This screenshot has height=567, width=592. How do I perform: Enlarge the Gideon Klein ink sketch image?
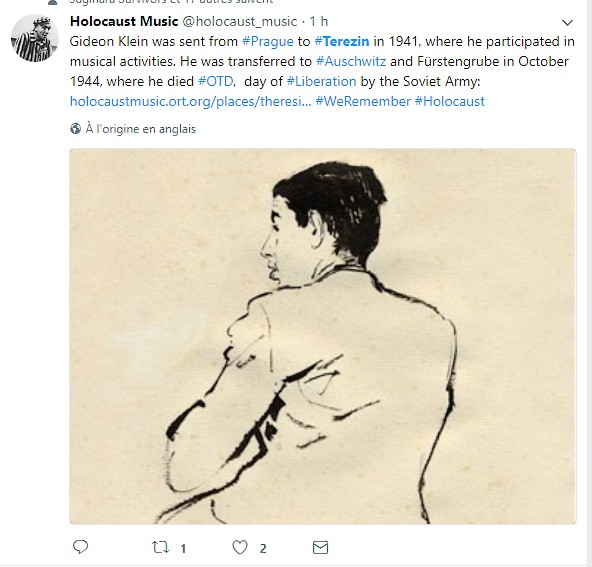tap(323, 336)
